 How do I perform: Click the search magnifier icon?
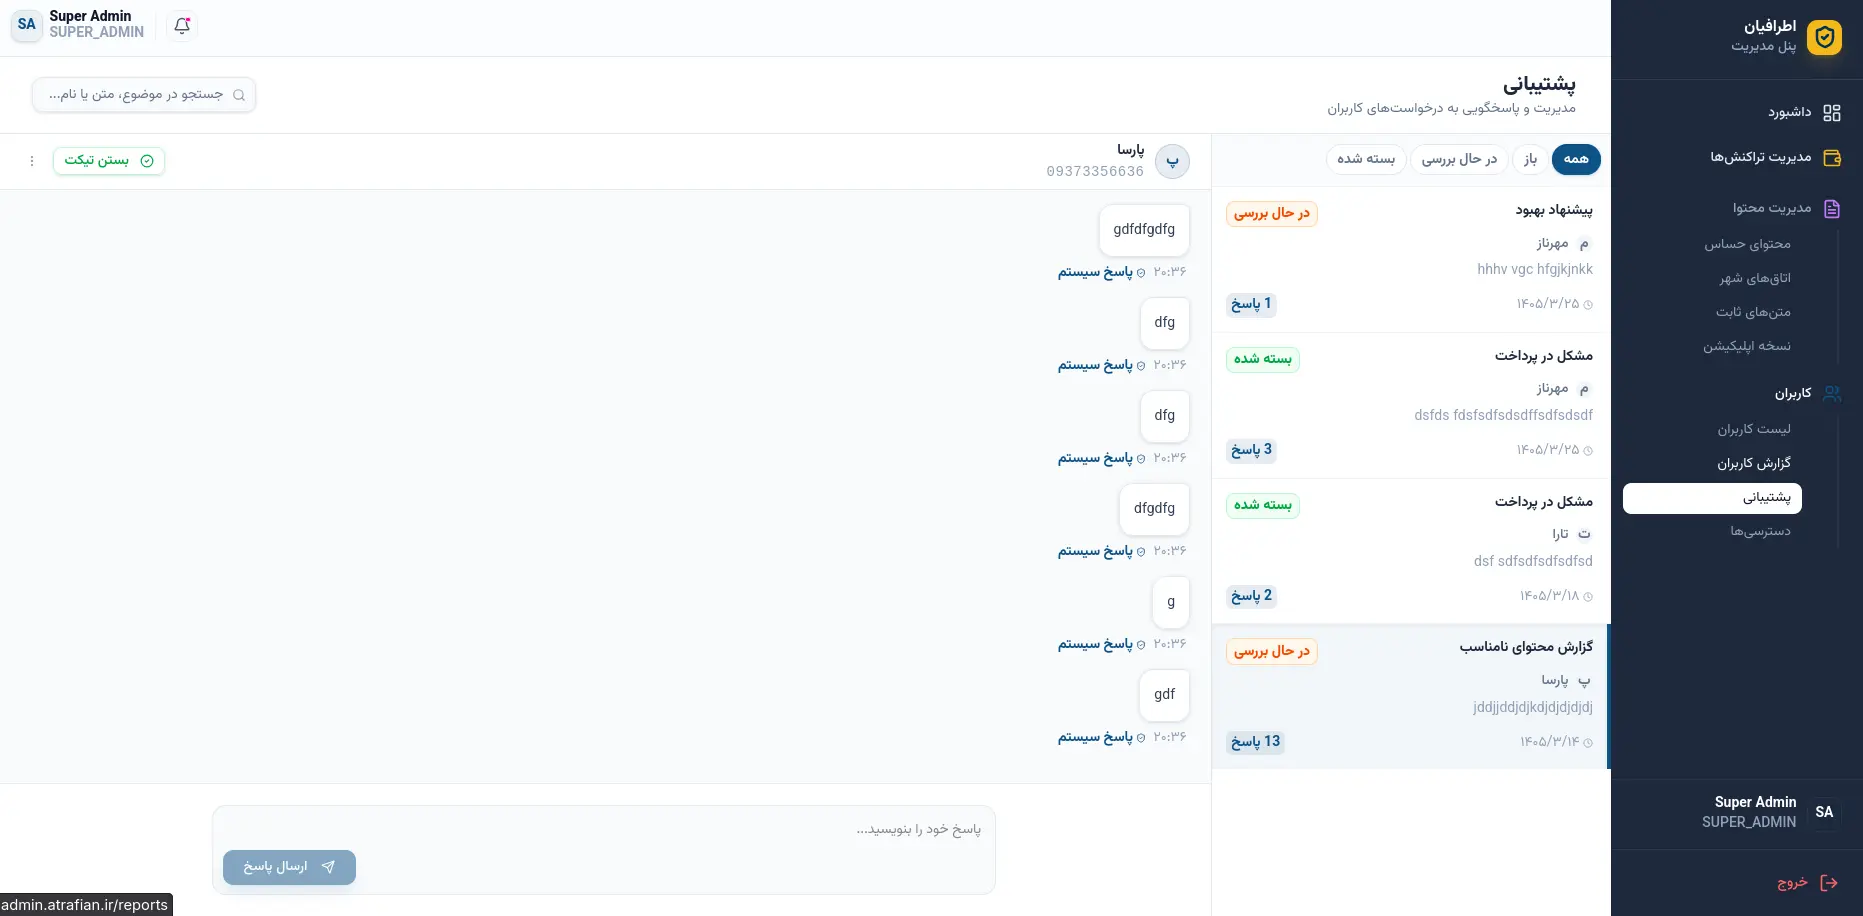pos(239,95)
